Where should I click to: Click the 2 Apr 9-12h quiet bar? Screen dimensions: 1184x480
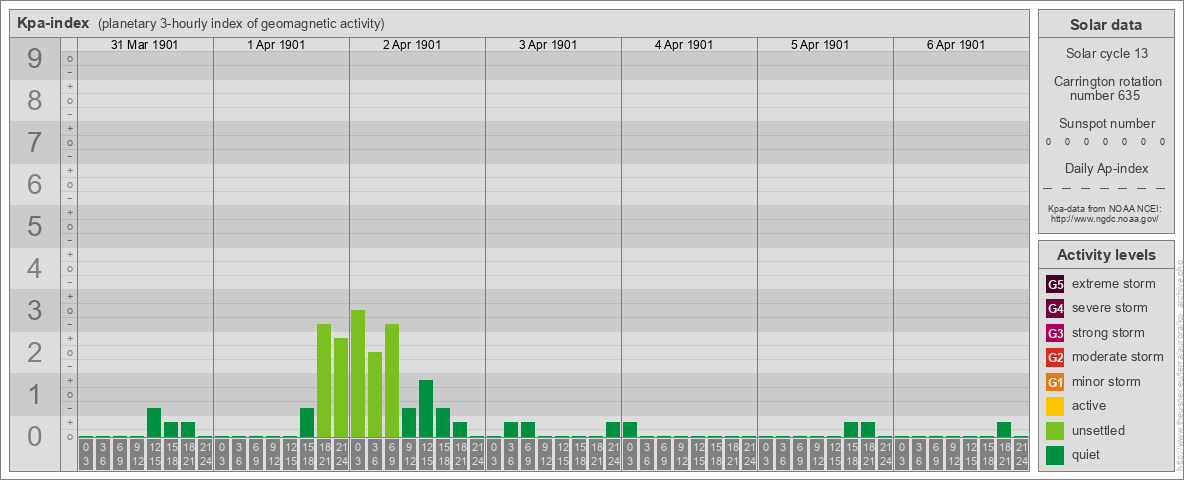tap(409, 423)
